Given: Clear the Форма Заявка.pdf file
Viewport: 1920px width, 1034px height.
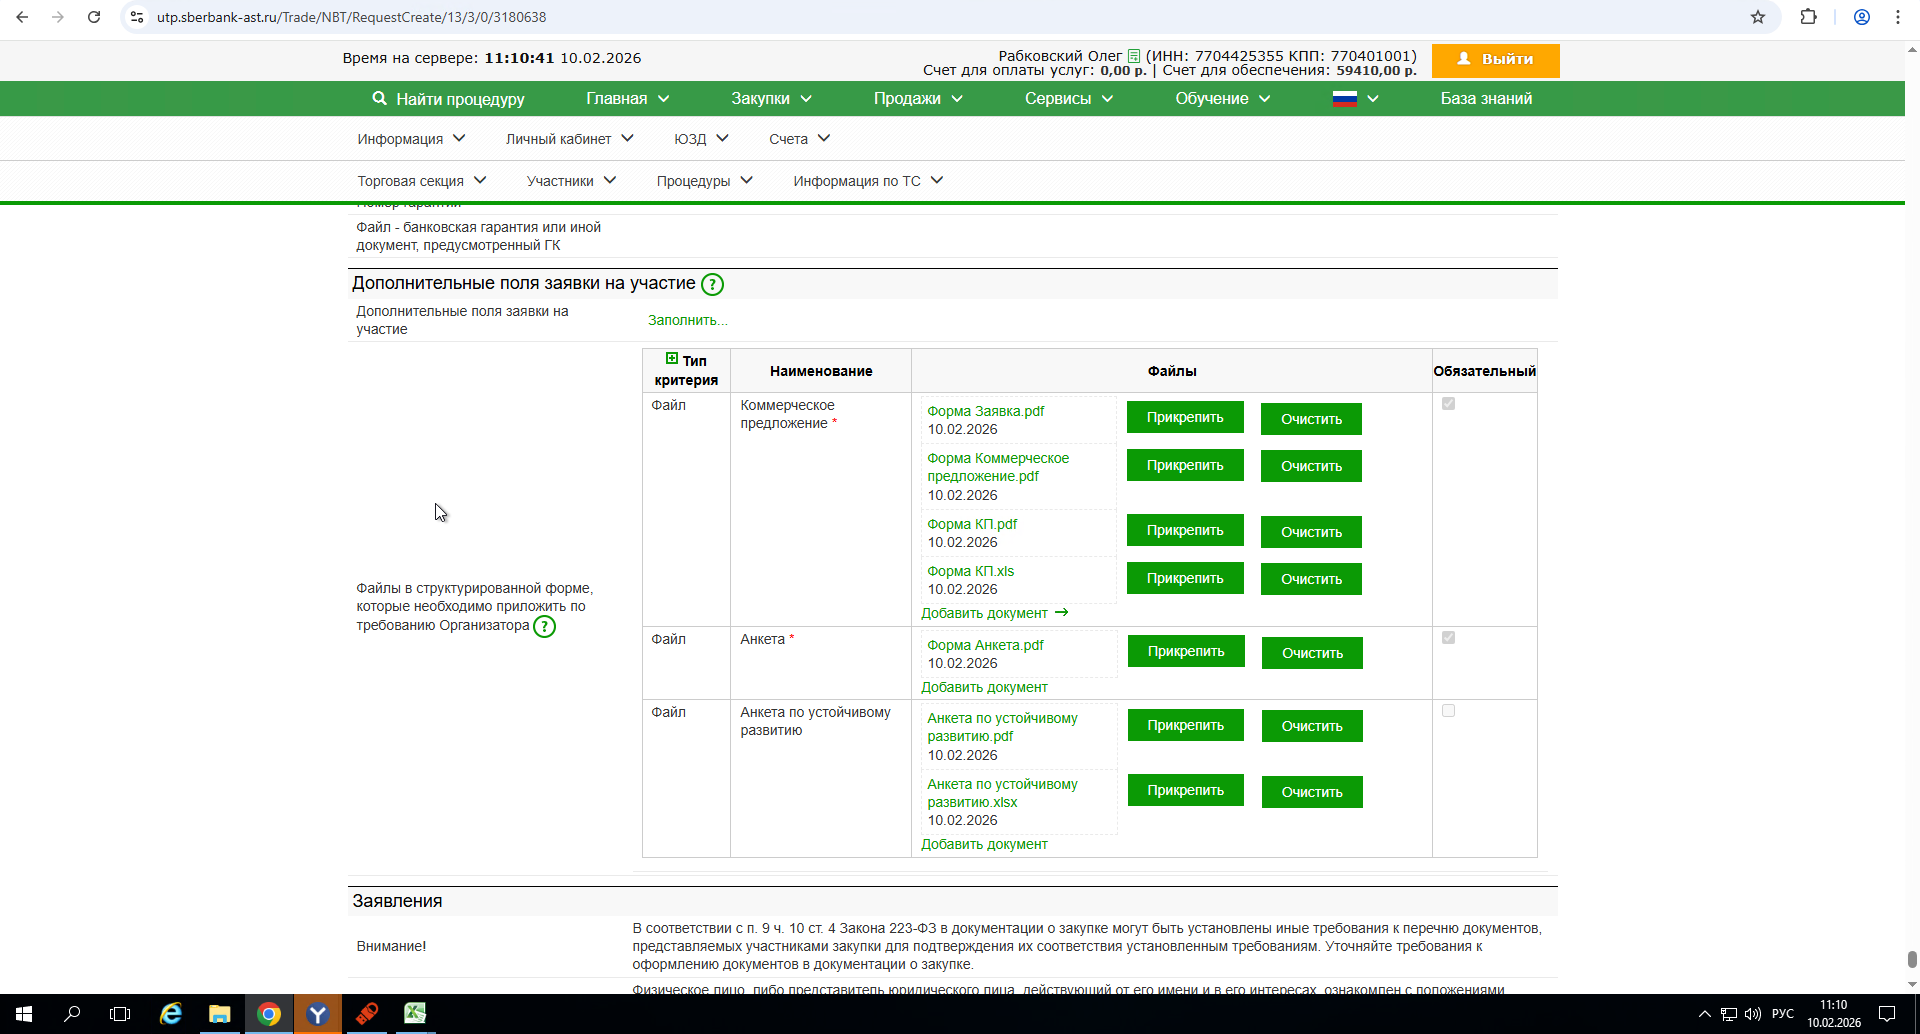Looking at the screenshot, I should tap(1311, 419).
